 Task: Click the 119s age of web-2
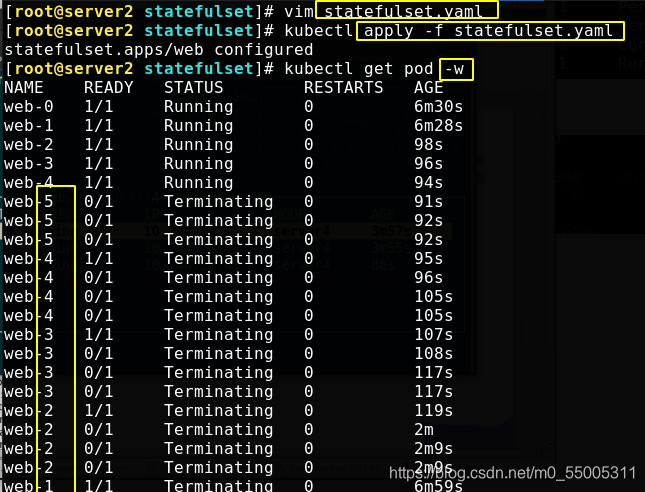click(434, 411)
